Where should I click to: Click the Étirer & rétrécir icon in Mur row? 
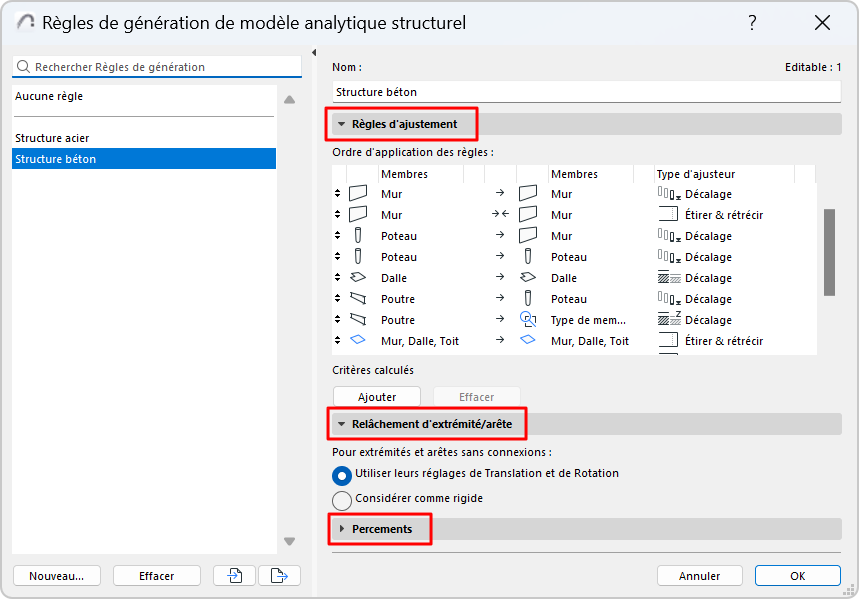668,215
